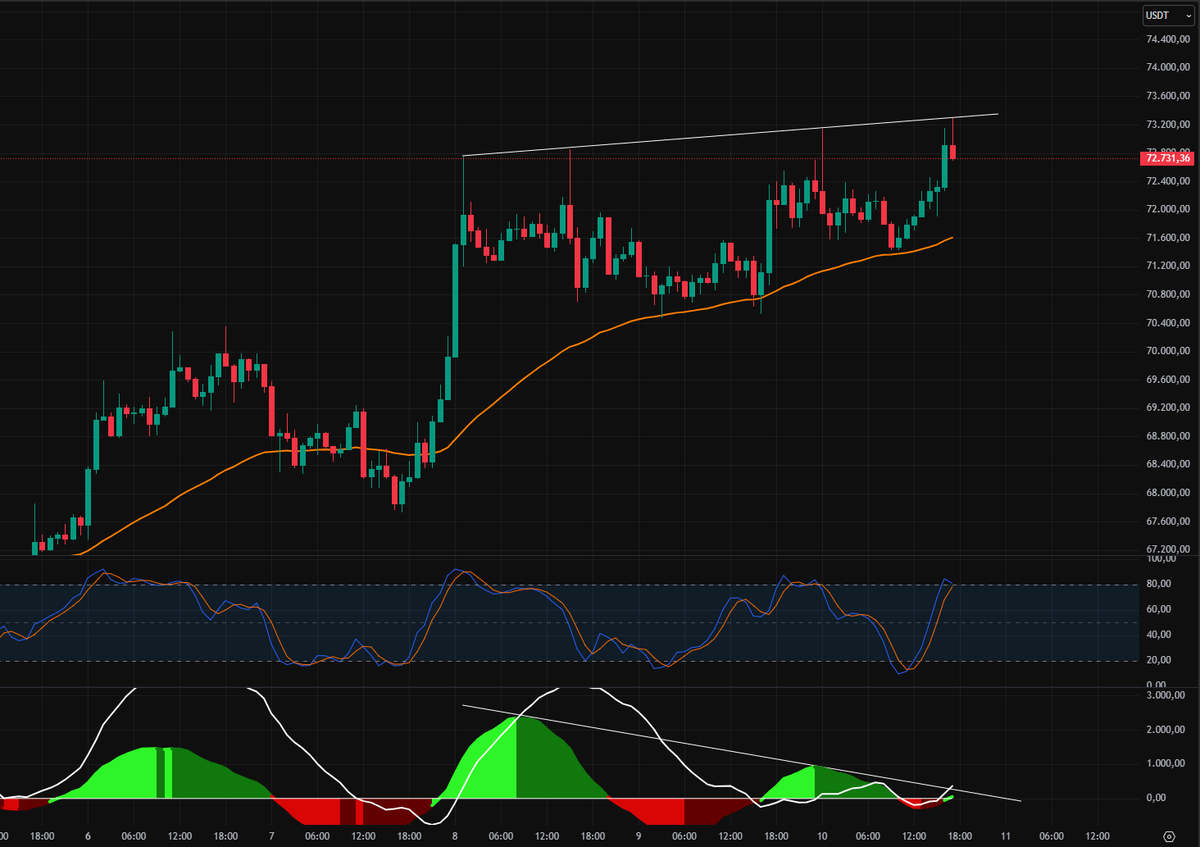Open the USDT currency dropdown
Image resolution: width=1200 pixels, height=847 pixels.
coord(1168,15)
